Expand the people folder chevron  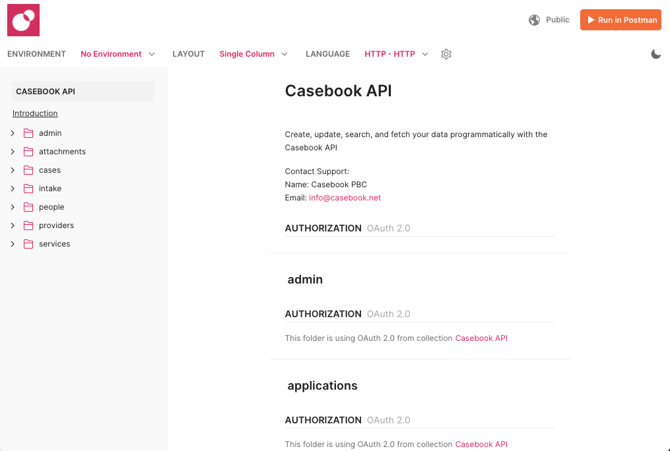click(x=13, y=207)
